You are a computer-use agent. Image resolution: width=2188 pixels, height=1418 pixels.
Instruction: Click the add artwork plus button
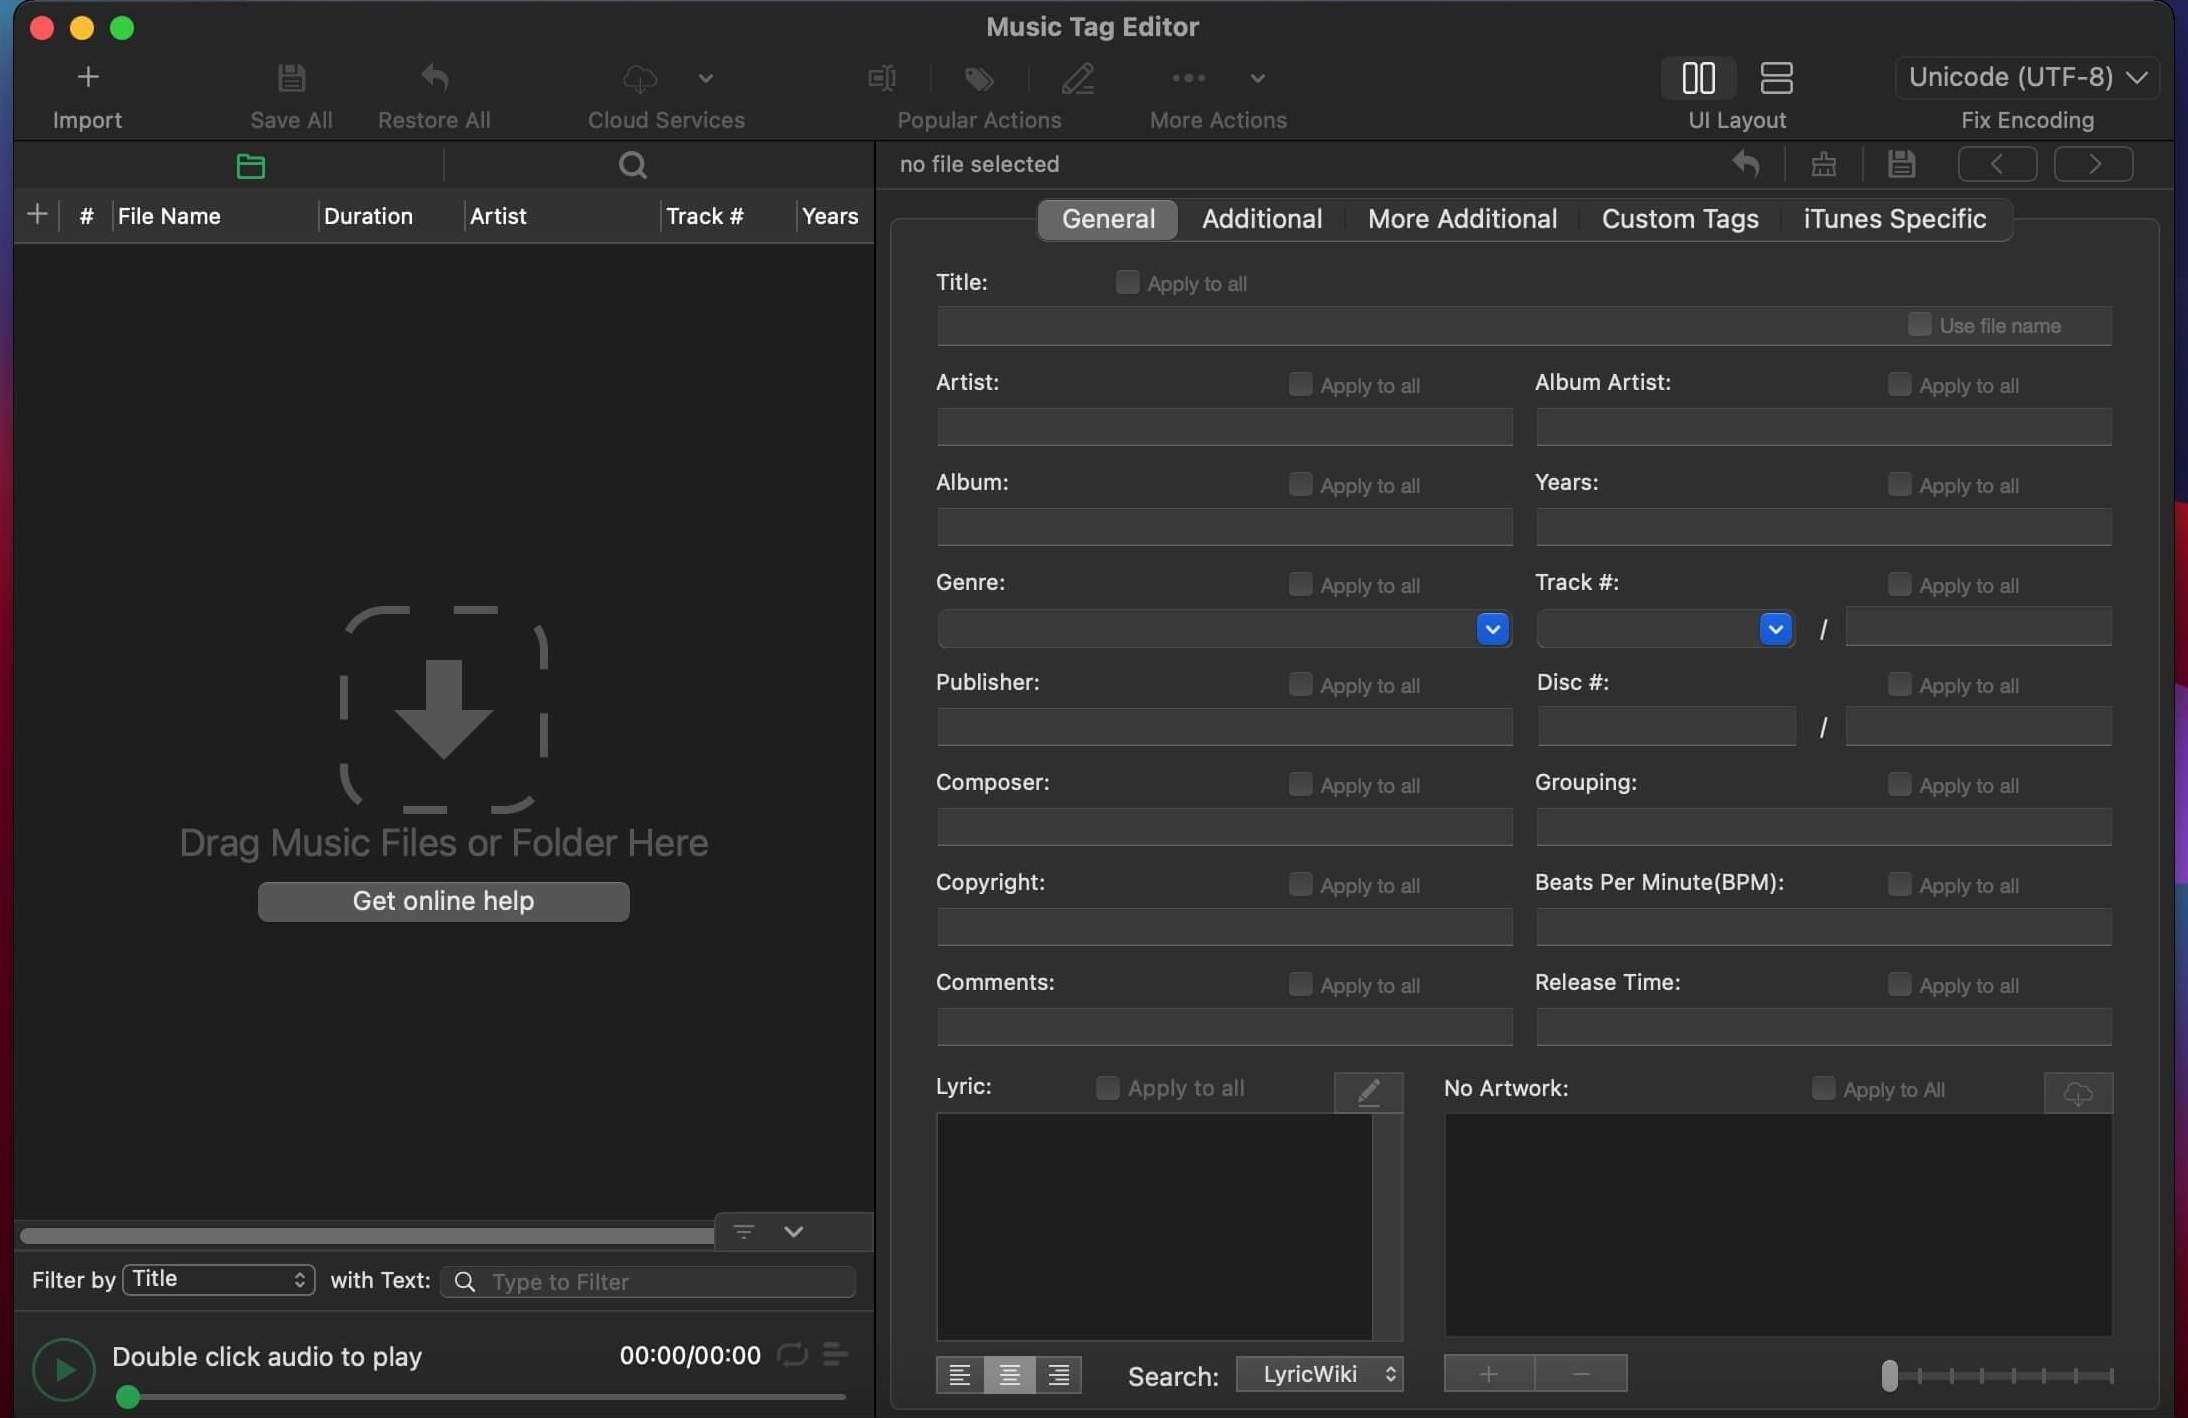pyautogui.click(x=1489, y=1374)
